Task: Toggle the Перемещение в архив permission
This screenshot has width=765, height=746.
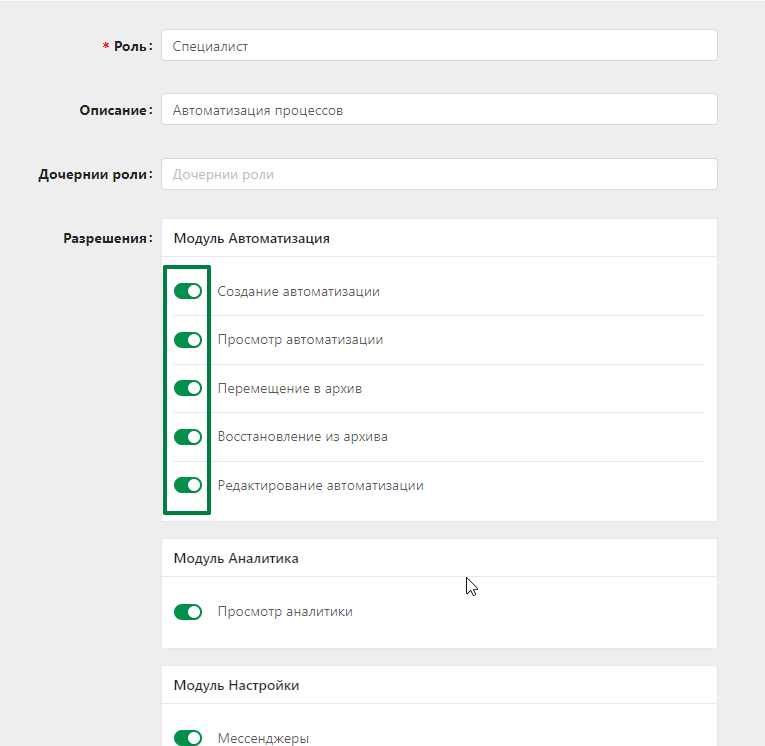Action: tap(188, 388)
